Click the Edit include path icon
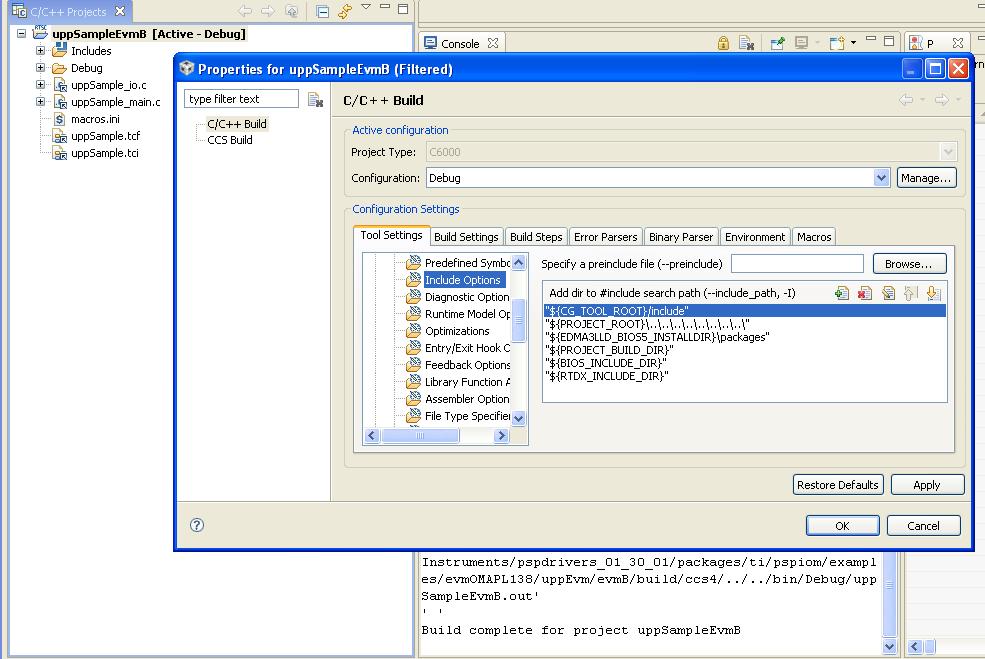The width and height of the screenshot is (985, 659). [x=888, y=293]
